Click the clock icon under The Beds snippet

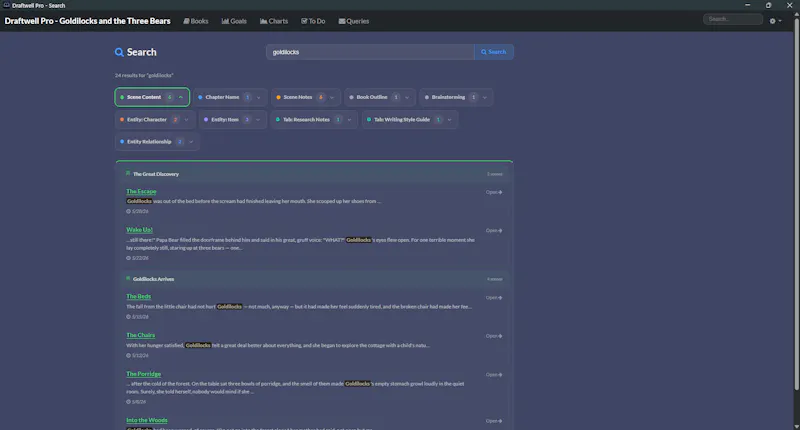tap(128, 317)
